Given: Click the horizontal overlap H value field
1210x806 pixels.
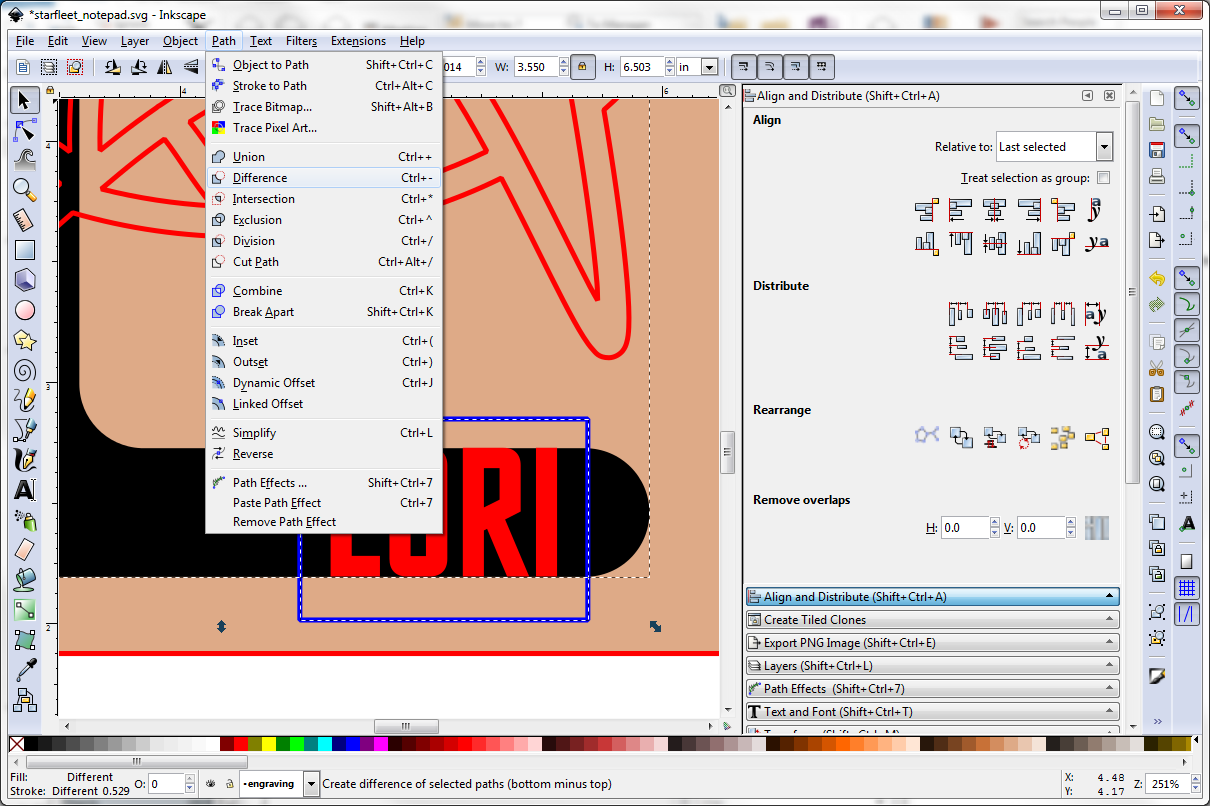Looking at the screenshot, I should 966,527.
